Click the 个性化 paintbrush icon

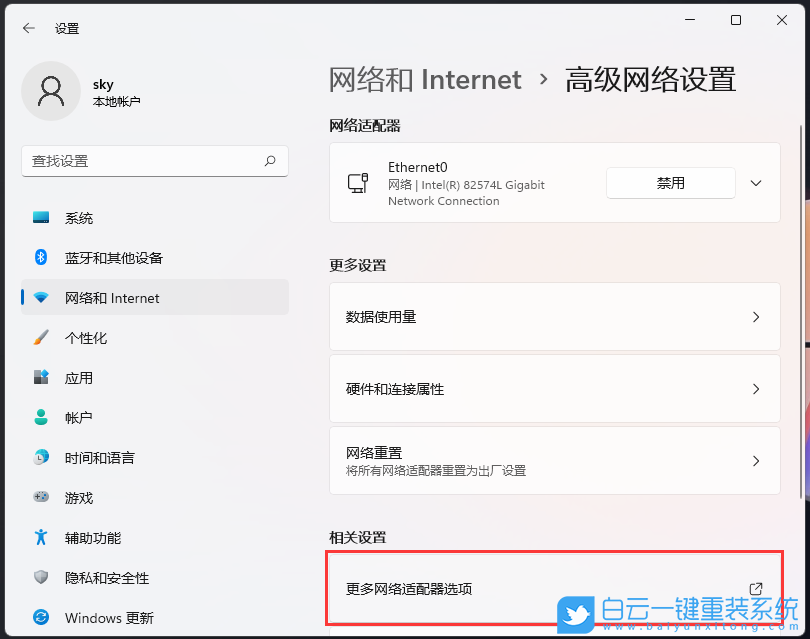pos(40,337)
